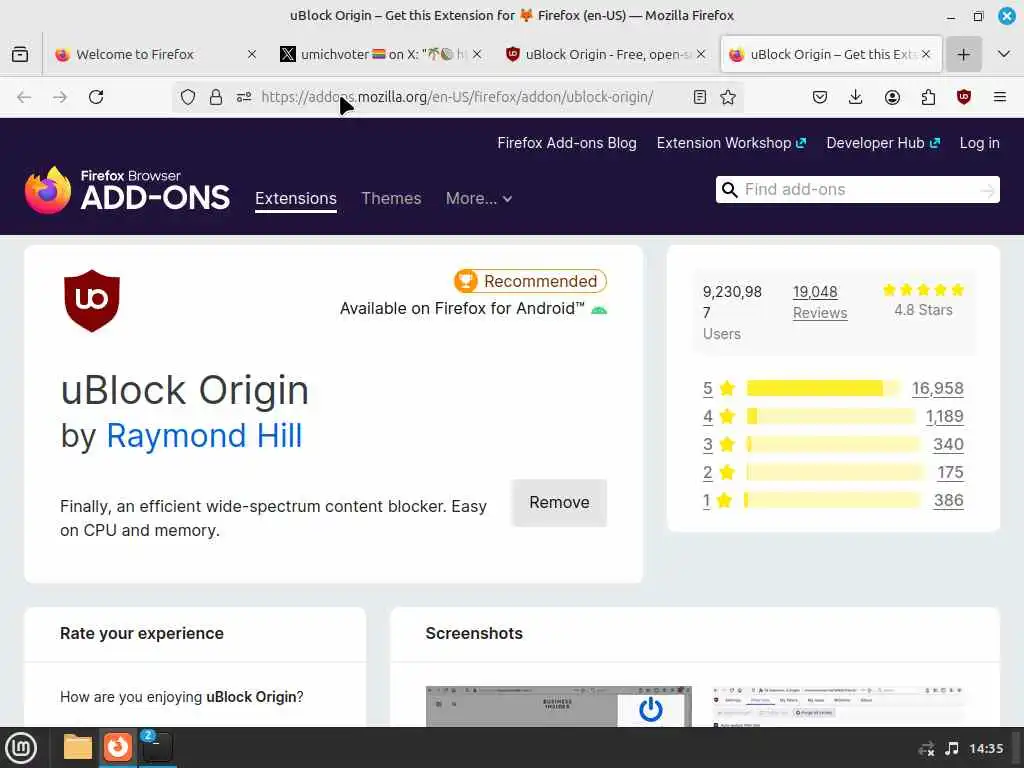Expand the list all tabs chevron

(1004, 54)
